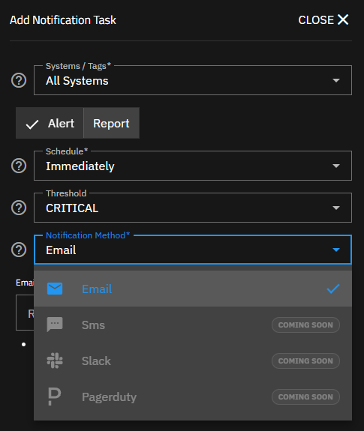The width and height of the screenshot is (364, 431).
Task: Click the blue envelope Email icon
Action: (x=55, y=289)
